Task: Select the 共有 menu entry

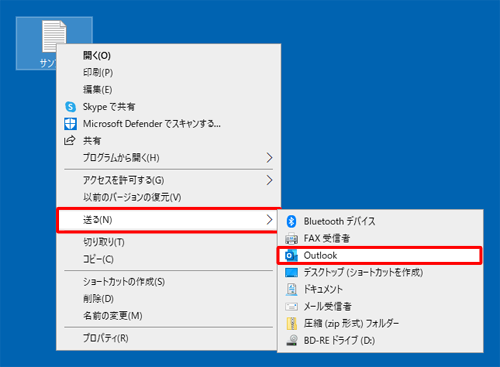Action: point(169,141)
